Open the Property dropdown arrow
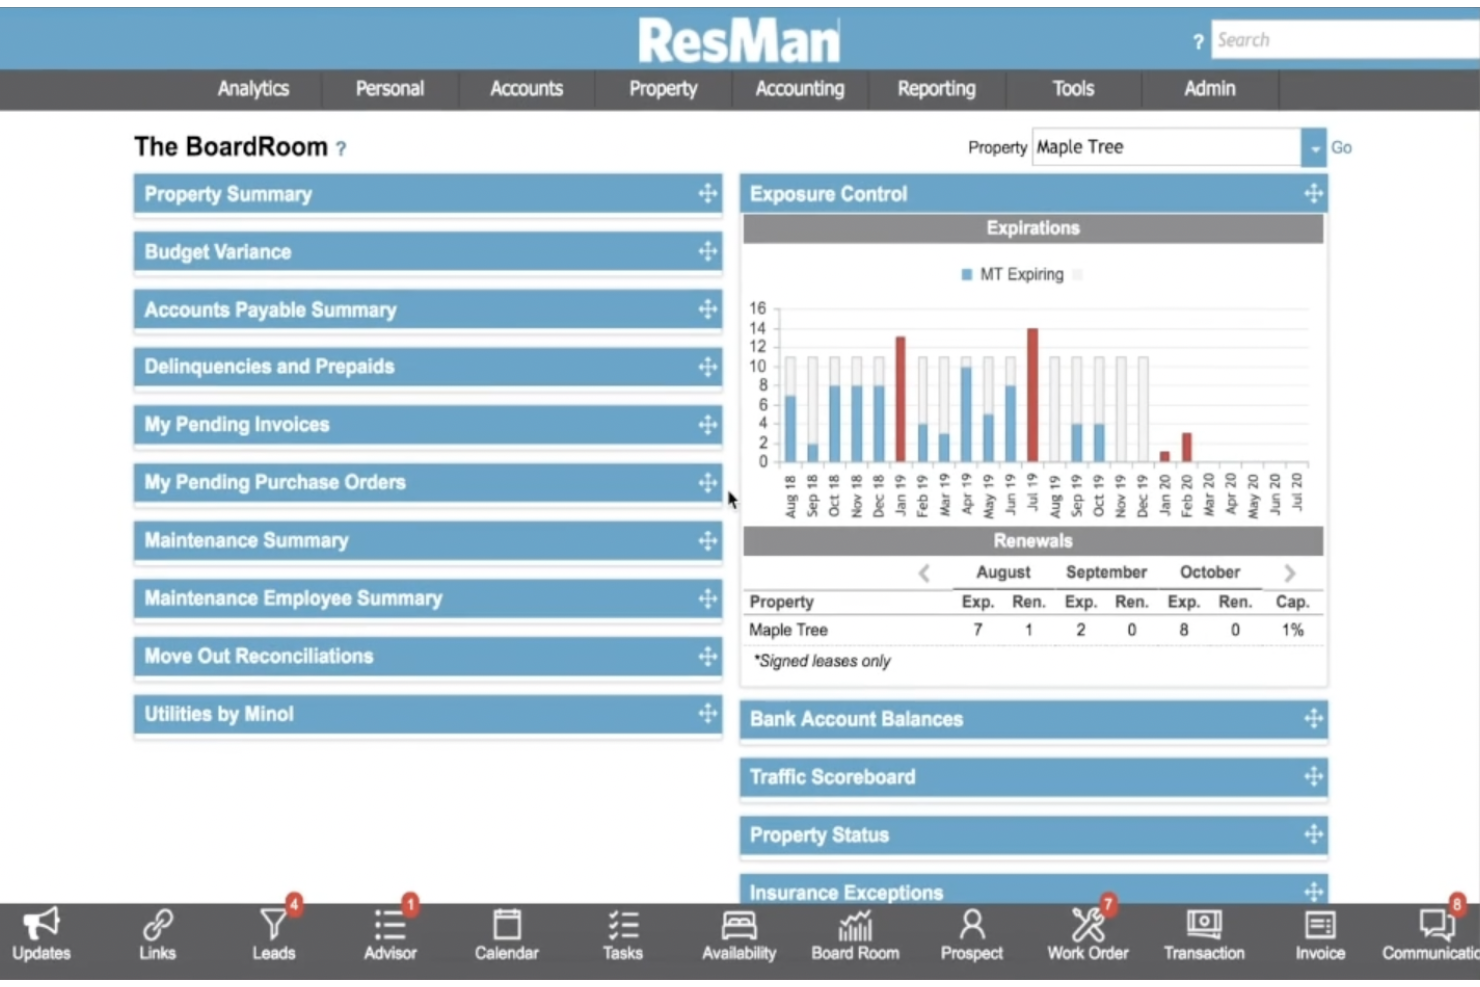This screenshot has width=1480, height=987. tap(1313, 148)
